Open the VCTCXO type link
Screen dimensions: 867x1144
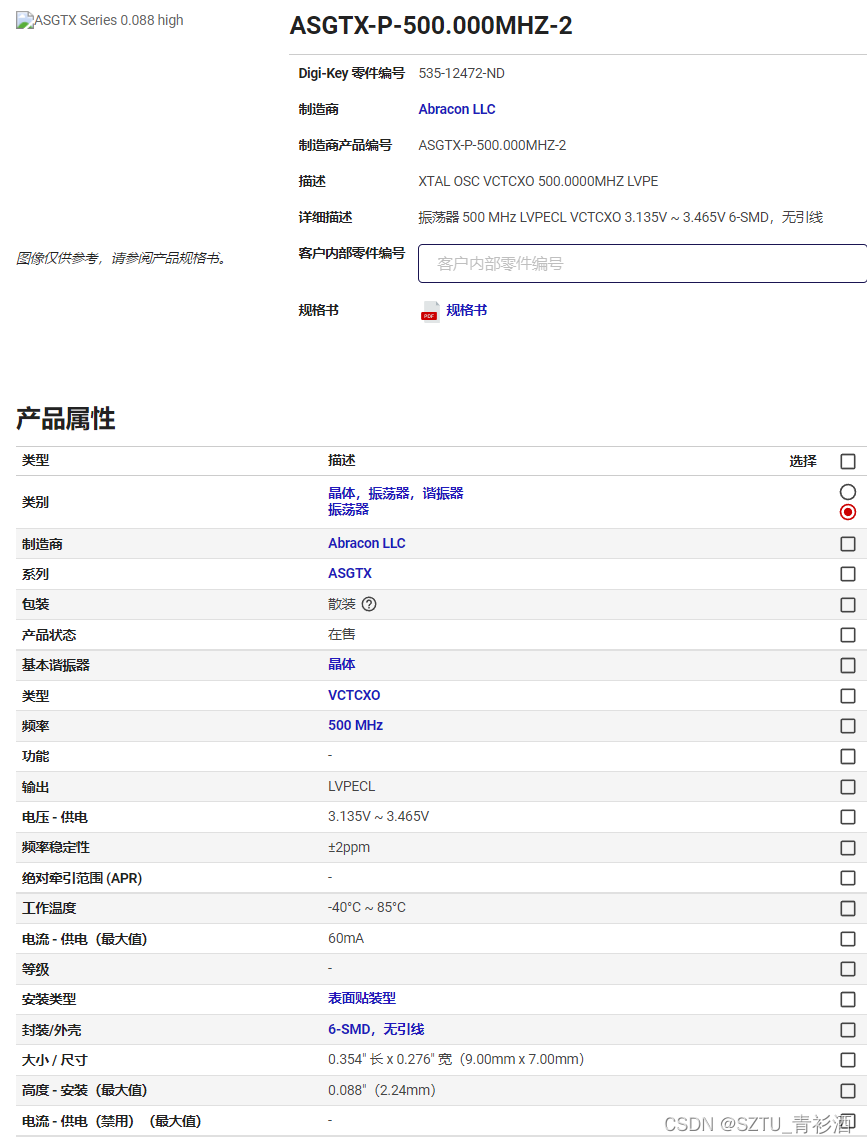tap(354, 695)
